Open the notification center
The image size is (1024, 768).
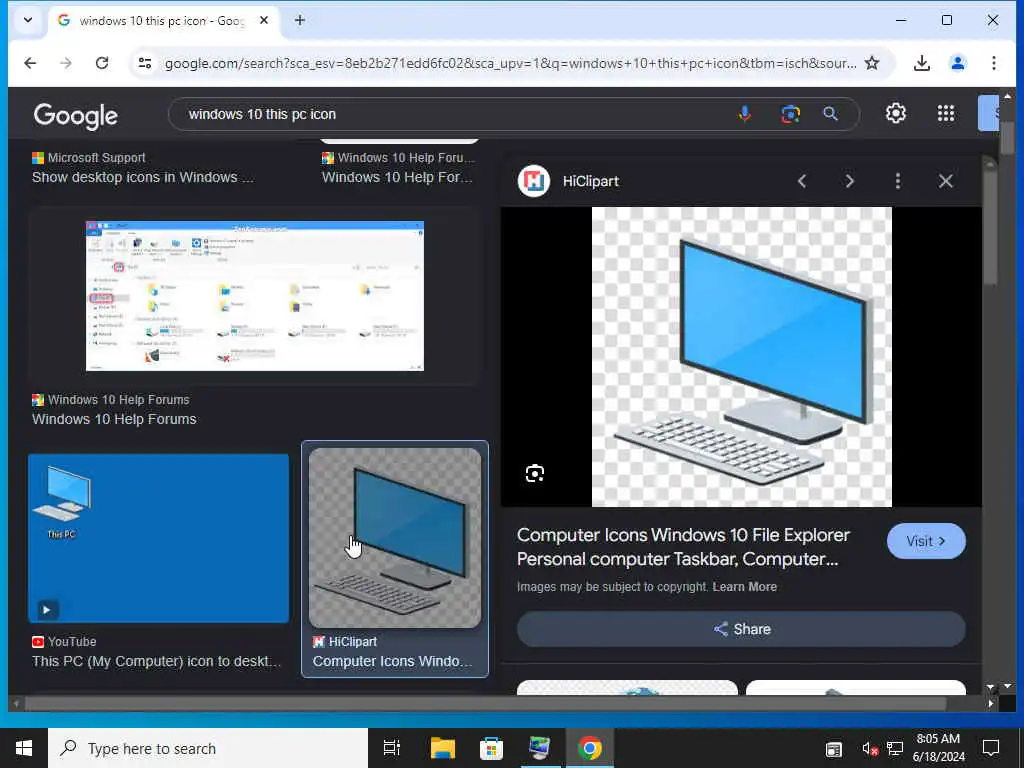point(991,748)
